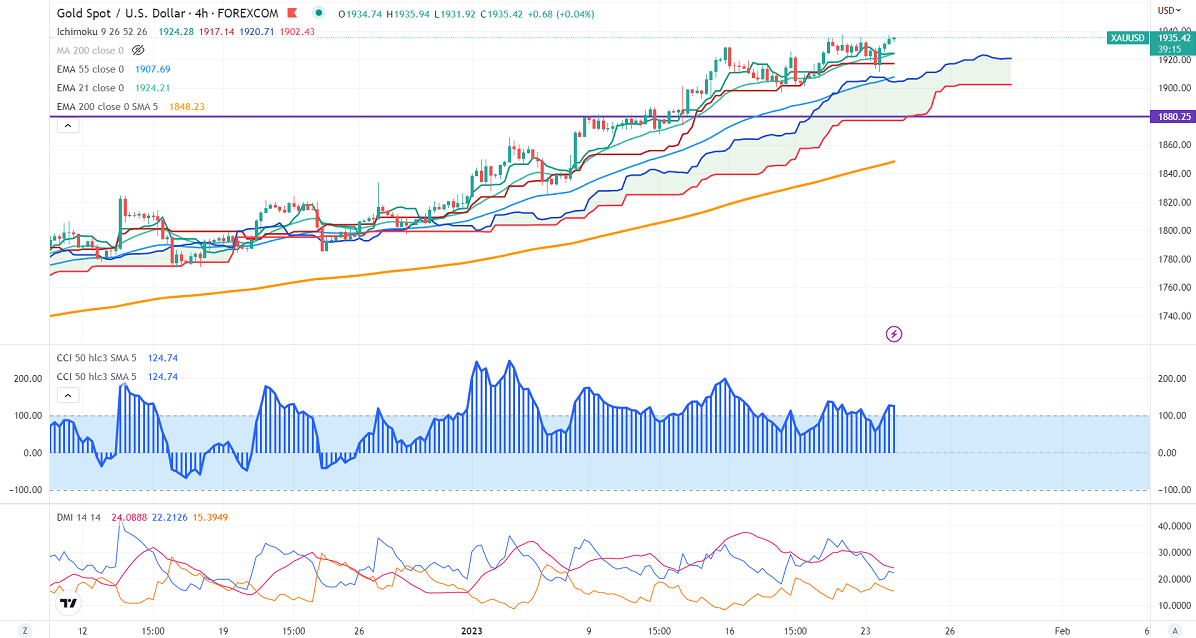The height and width of the screenshot is (638, 1196).
Task: Click the TradingView logo in DMI pane
Action: pos(68,603)
